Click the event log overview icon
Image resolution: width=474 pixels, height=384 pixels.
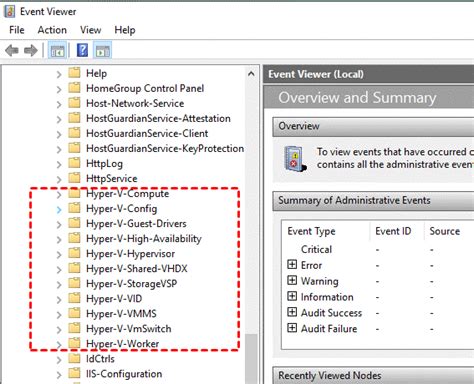(x=295, y=159)
